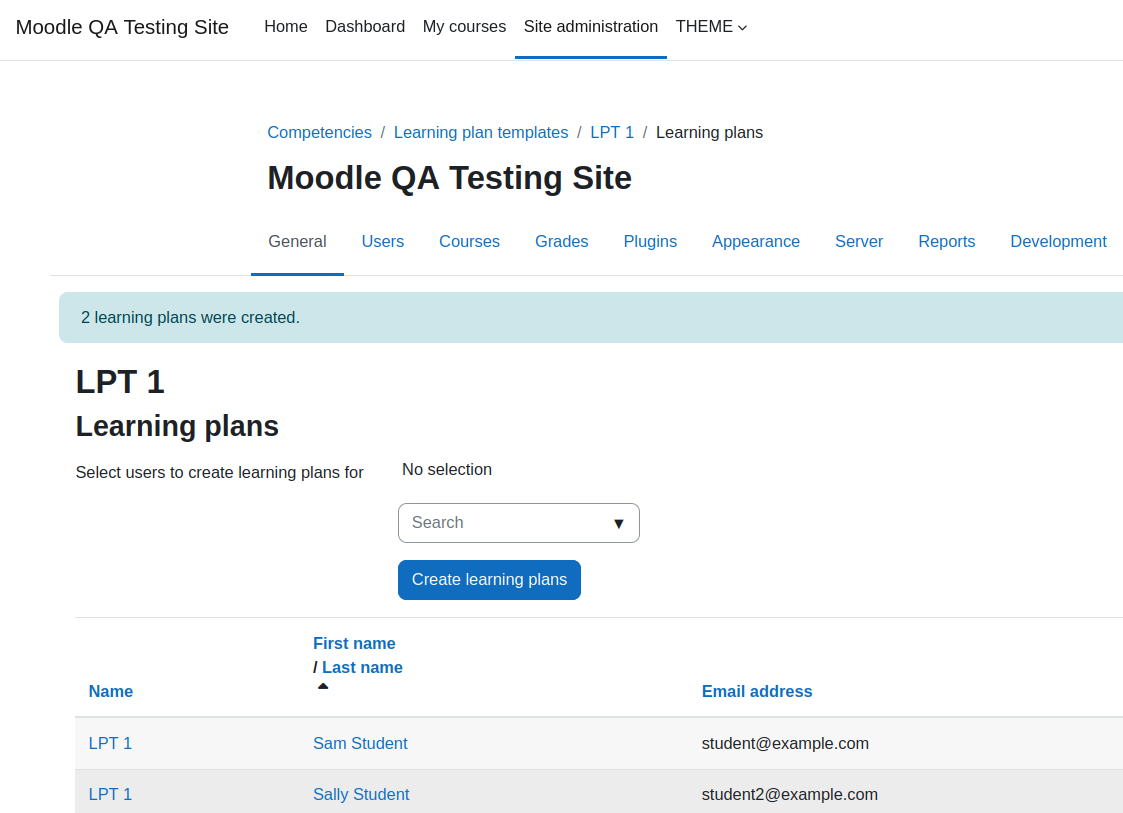Viewport: 1123px width, 813px height.
Task: Click the 'Learning plans' breadcrumb text
Action: pos(709,133)
